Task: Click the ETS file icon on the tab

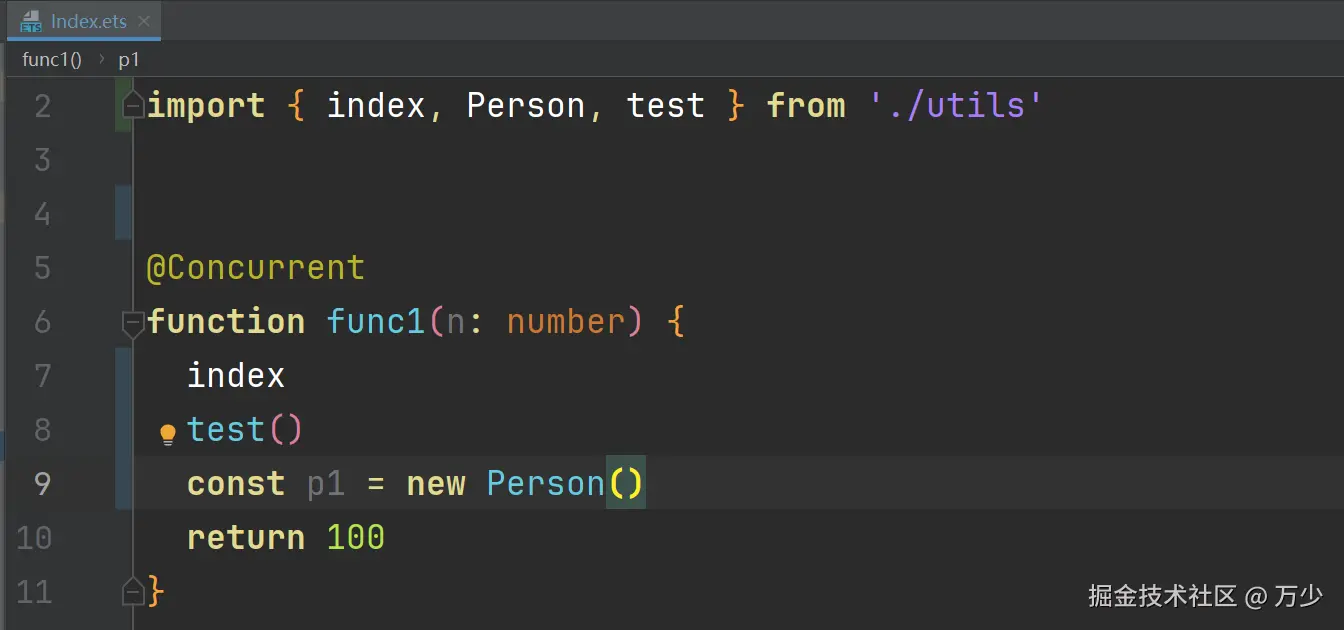Action: (x=31, y=21)
